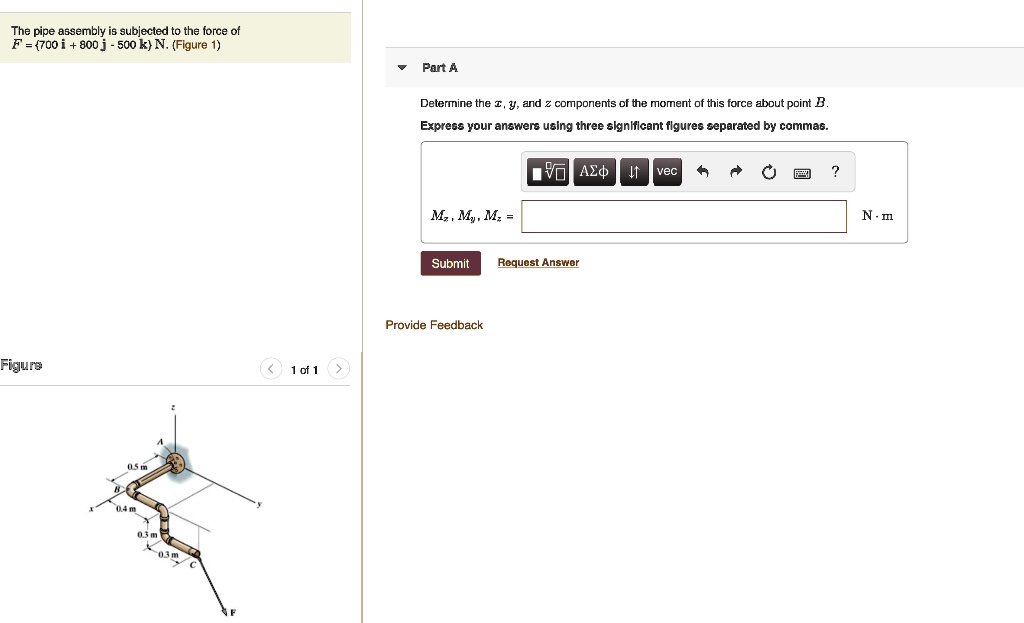1024x623 pixels.
Task: Request the answer for Part A
Action: click(x=538, y=262)
